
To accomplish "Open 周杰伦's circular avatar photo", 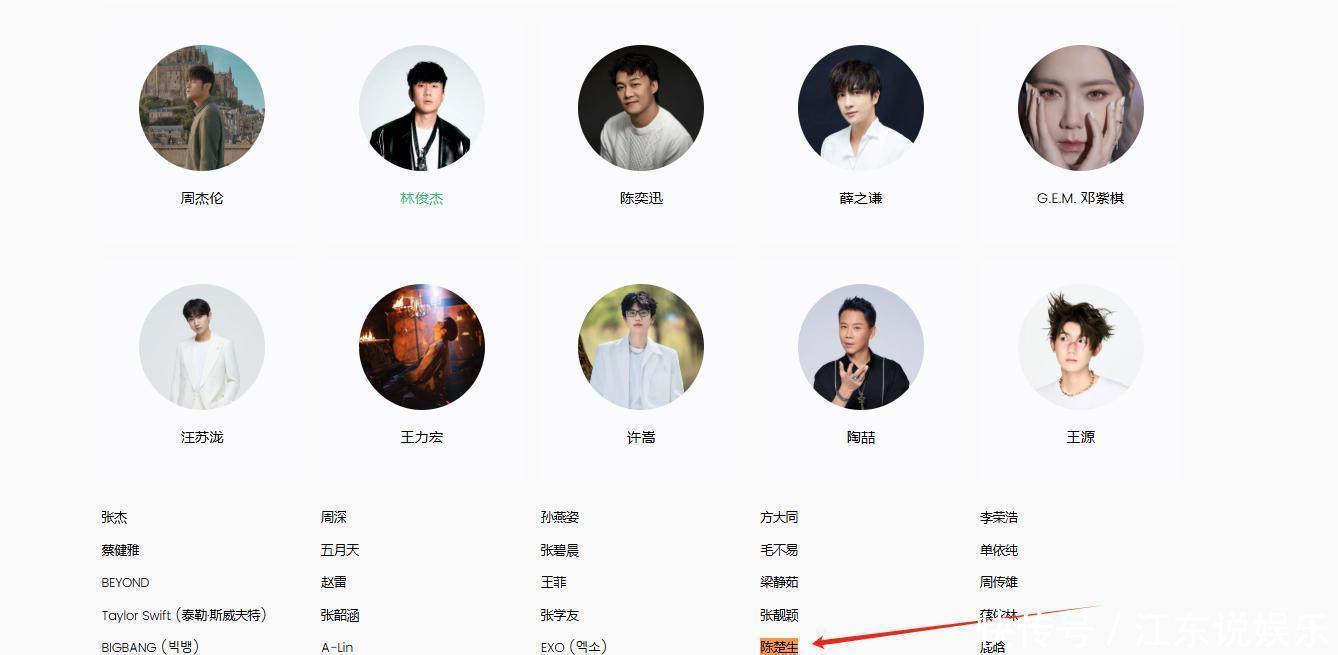I will 202,108.
